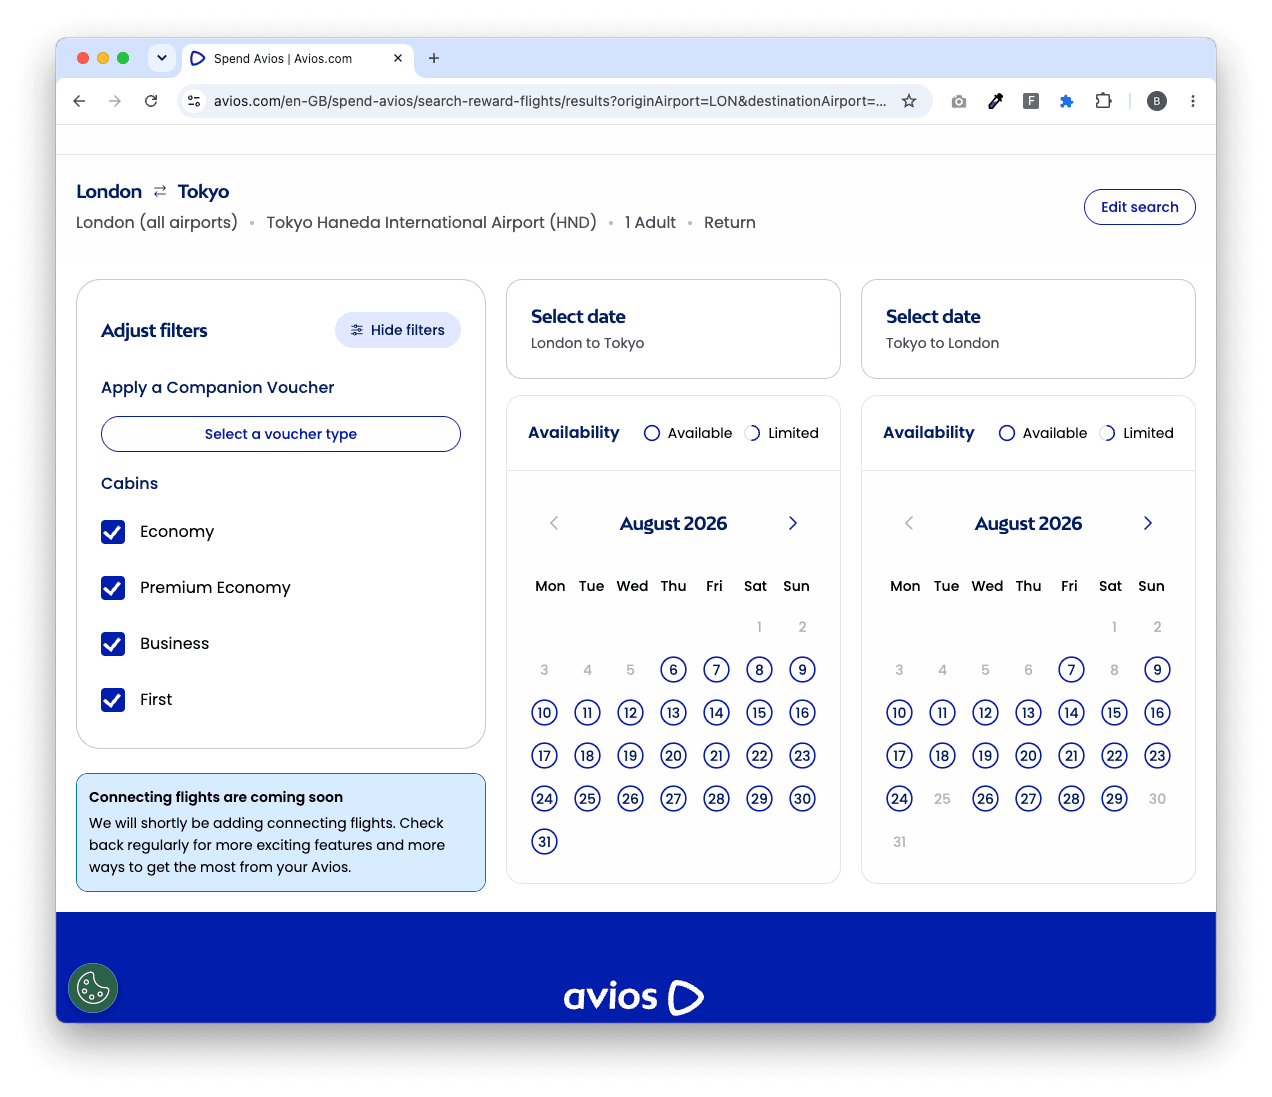Click Limited legend in return availability
This screenshot has height=1097, width=1272.
[x=1136, y=433]
